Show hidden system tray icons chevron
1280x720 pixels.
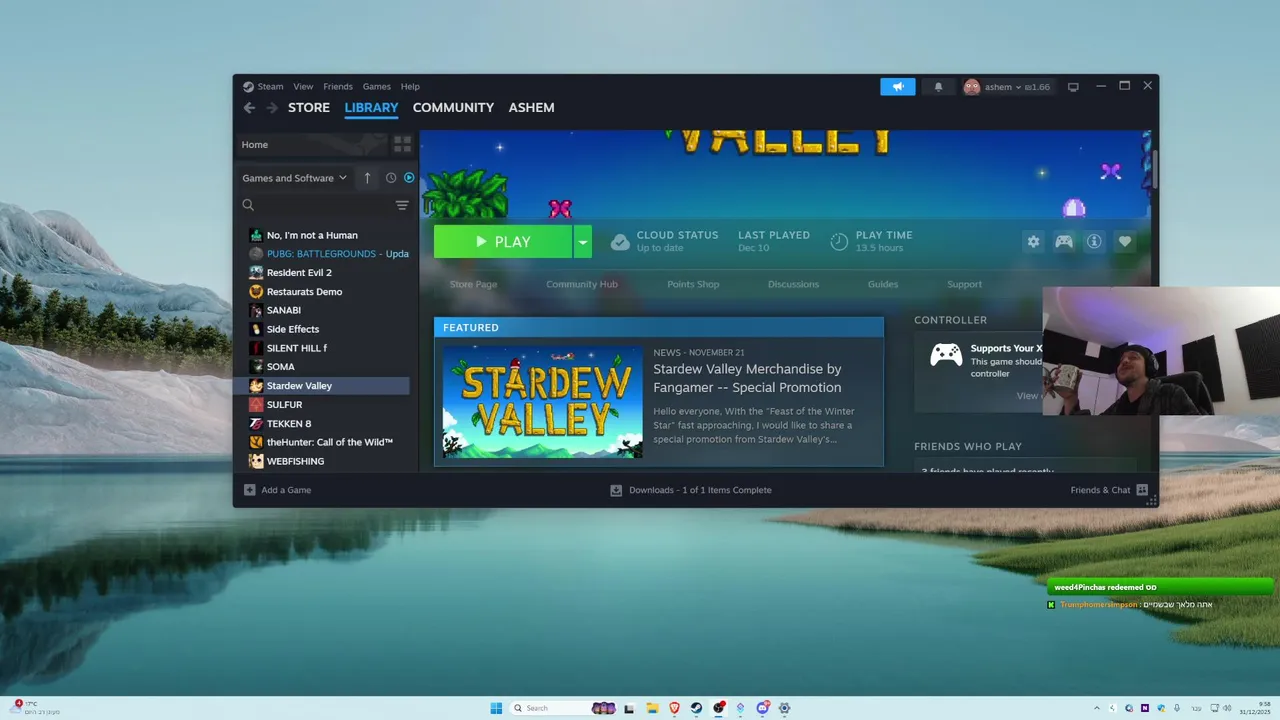coord(1096,708)
